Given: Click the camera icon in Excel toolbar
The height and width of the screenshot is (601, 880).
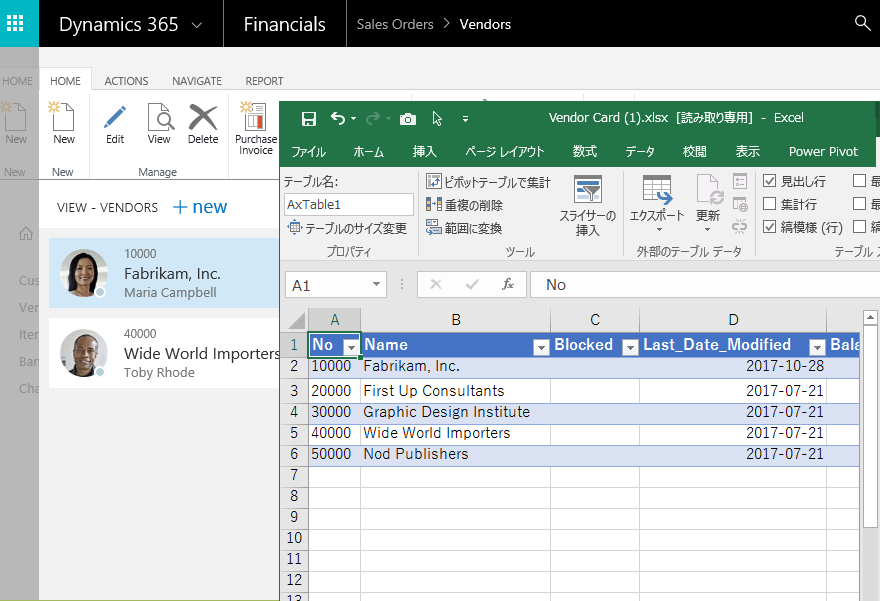Looking at the screenshot, I should coord(408,119).
